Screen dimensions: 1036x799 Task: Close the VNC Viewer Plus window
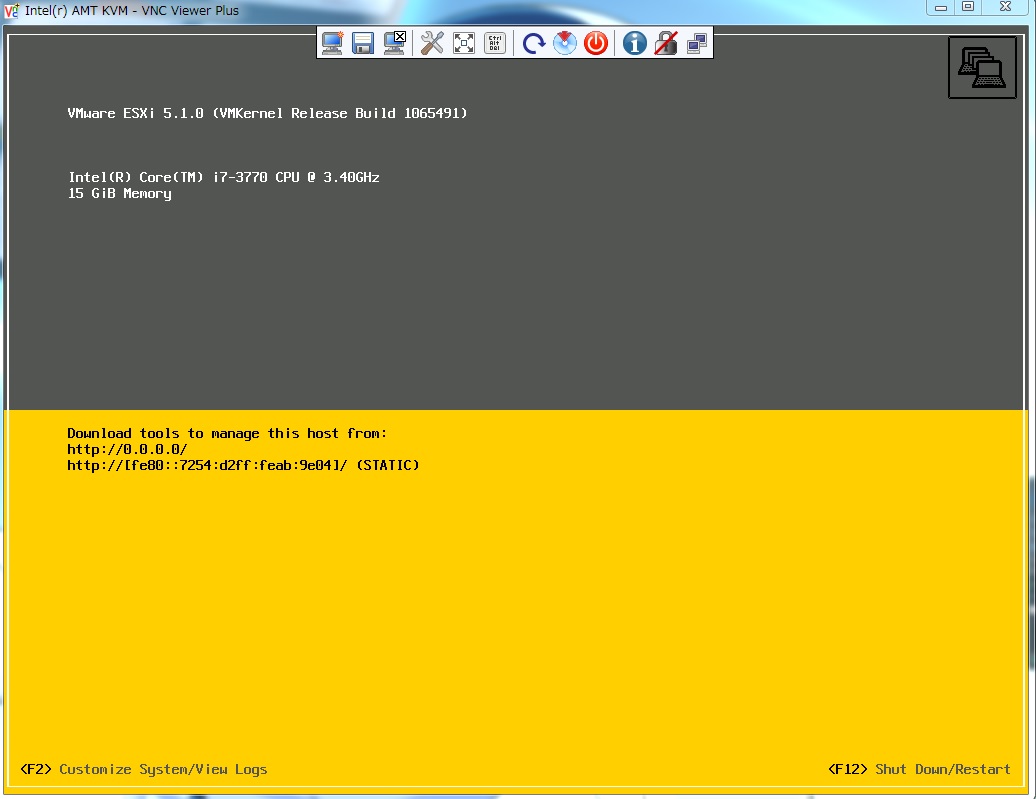click(x=1006, y=7)
